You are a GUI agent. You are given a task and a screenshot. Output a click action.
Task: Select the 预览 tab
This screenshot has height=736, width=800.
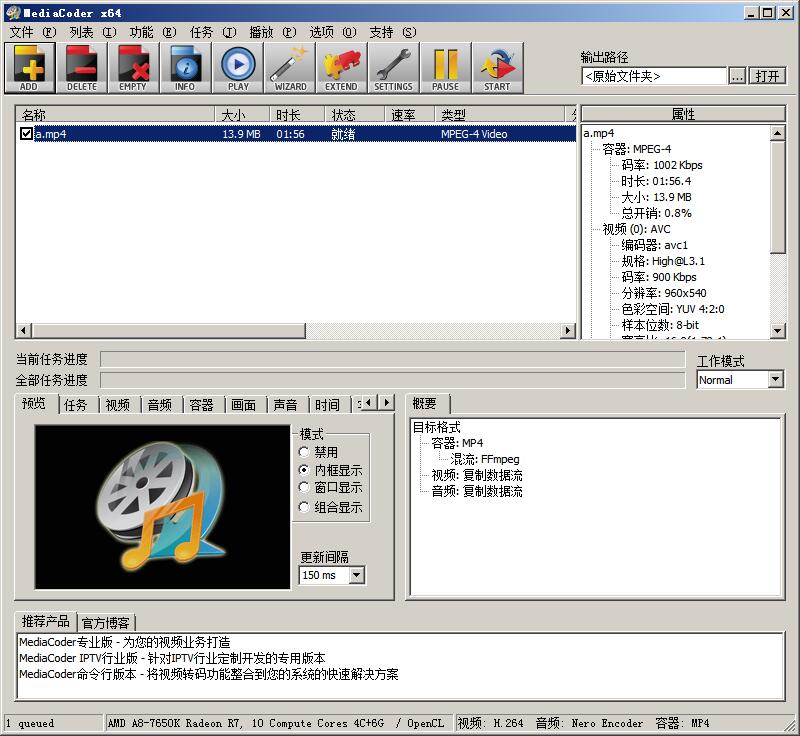pyautogui.click(x=34, y=403)
